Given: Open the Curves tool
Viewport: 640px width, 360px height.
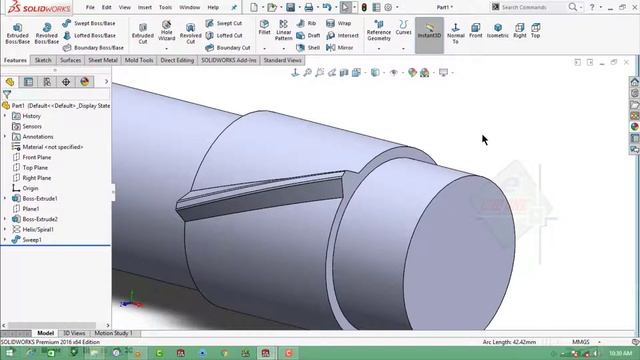Looking at the screenshot, I should click(x=403, y=27).
